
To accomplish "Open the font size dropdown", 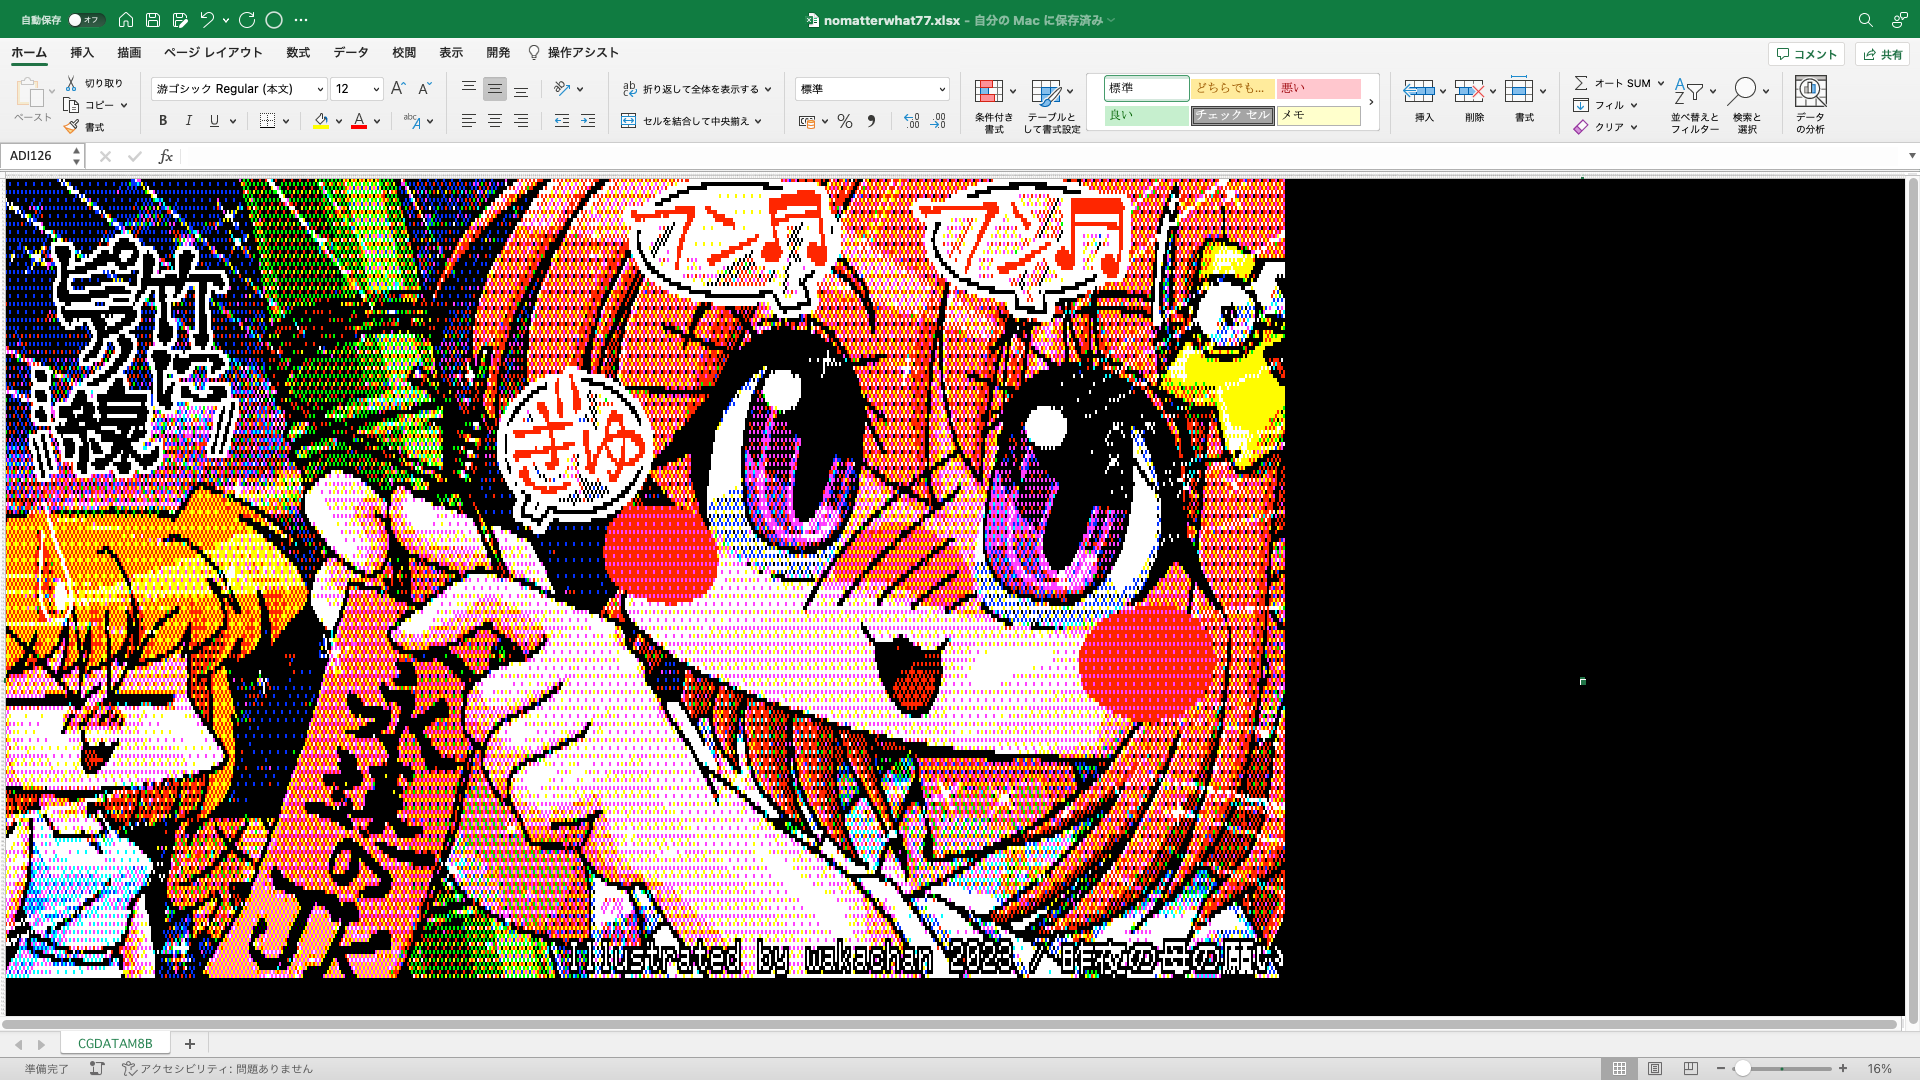I will pos(376,89).
